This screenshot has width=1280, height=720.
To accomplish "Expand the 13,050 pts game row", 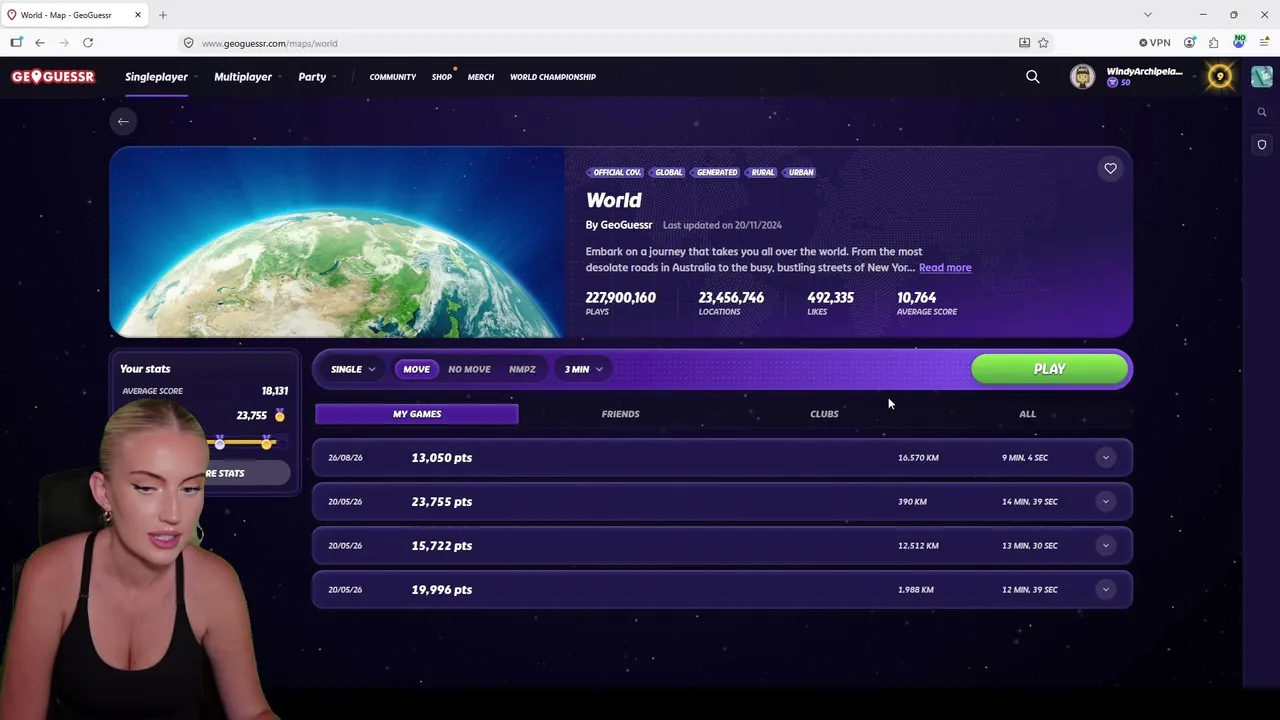I will pos(1105,458).
